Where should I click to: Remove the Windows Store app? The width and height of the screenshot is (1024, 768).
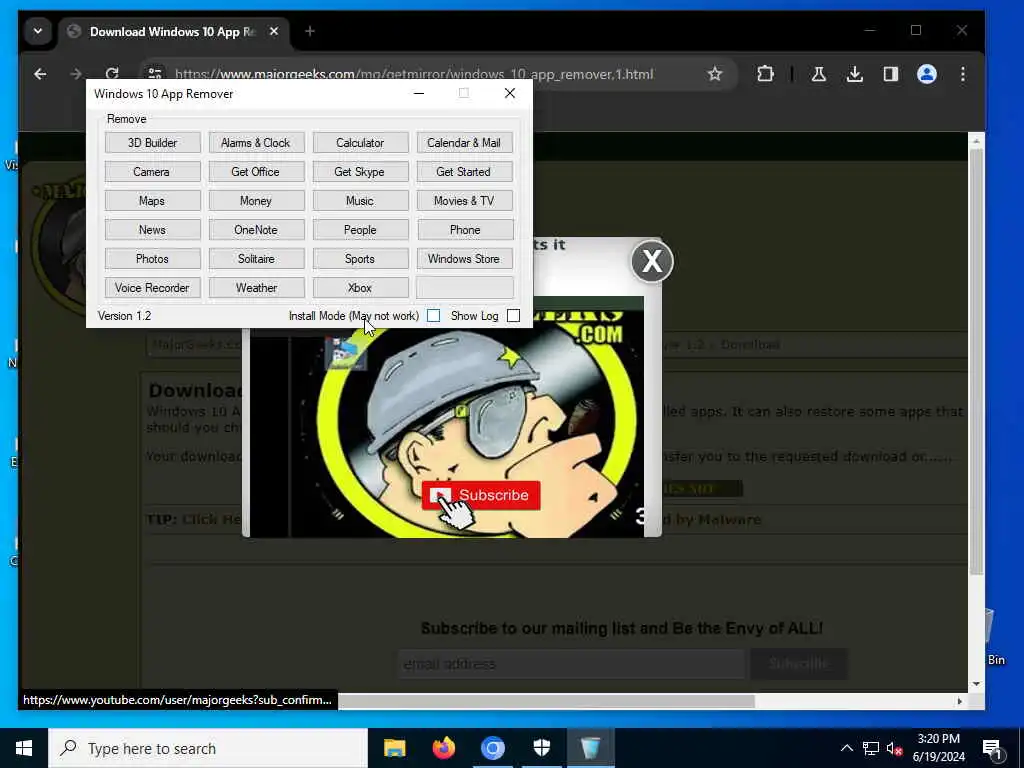(x=464, y=259)
